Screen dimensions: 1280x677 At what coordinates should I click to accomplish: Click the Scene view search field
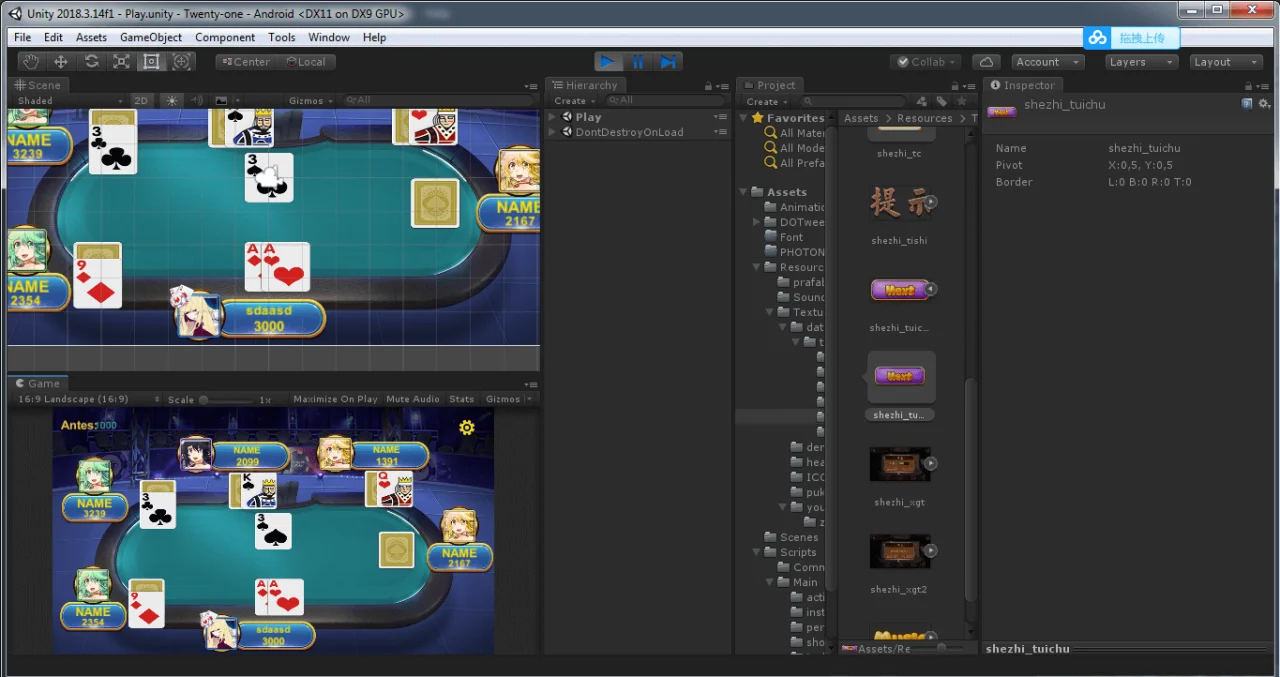(x=437, y=100)
